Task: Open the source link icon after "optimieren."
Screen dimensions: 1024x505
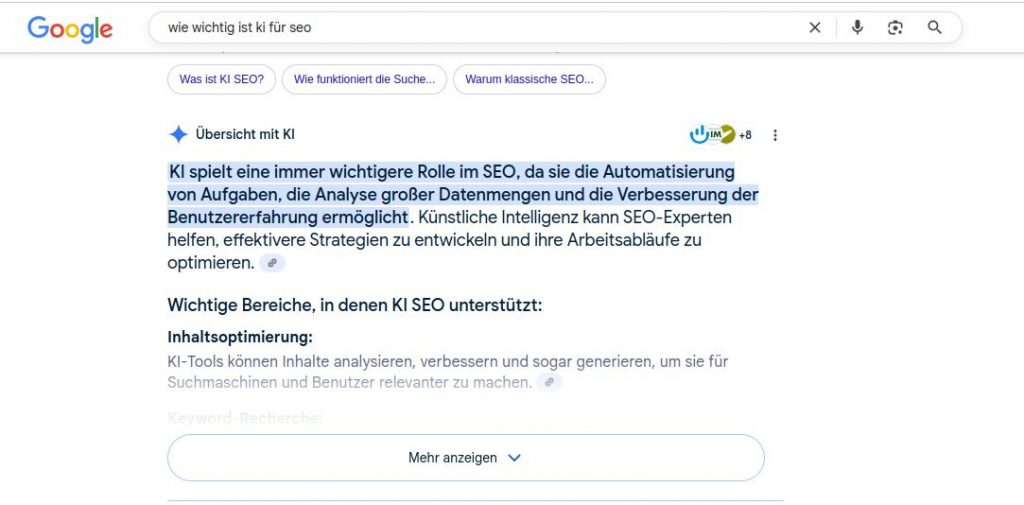Action: pyautogui.click(x=272, y=263)
